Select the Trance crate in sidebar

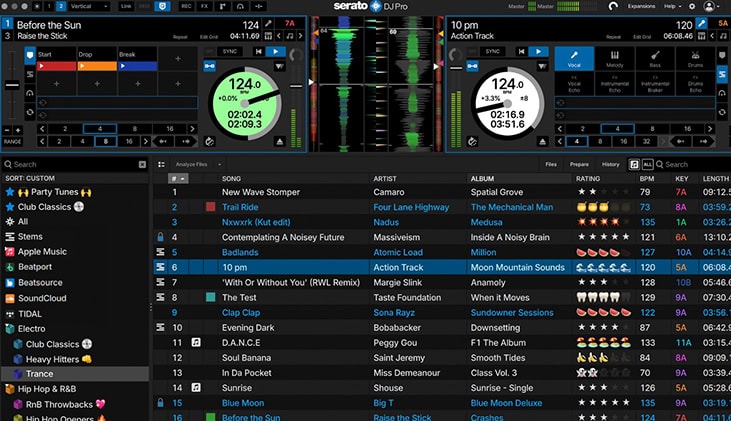[40, 373]
